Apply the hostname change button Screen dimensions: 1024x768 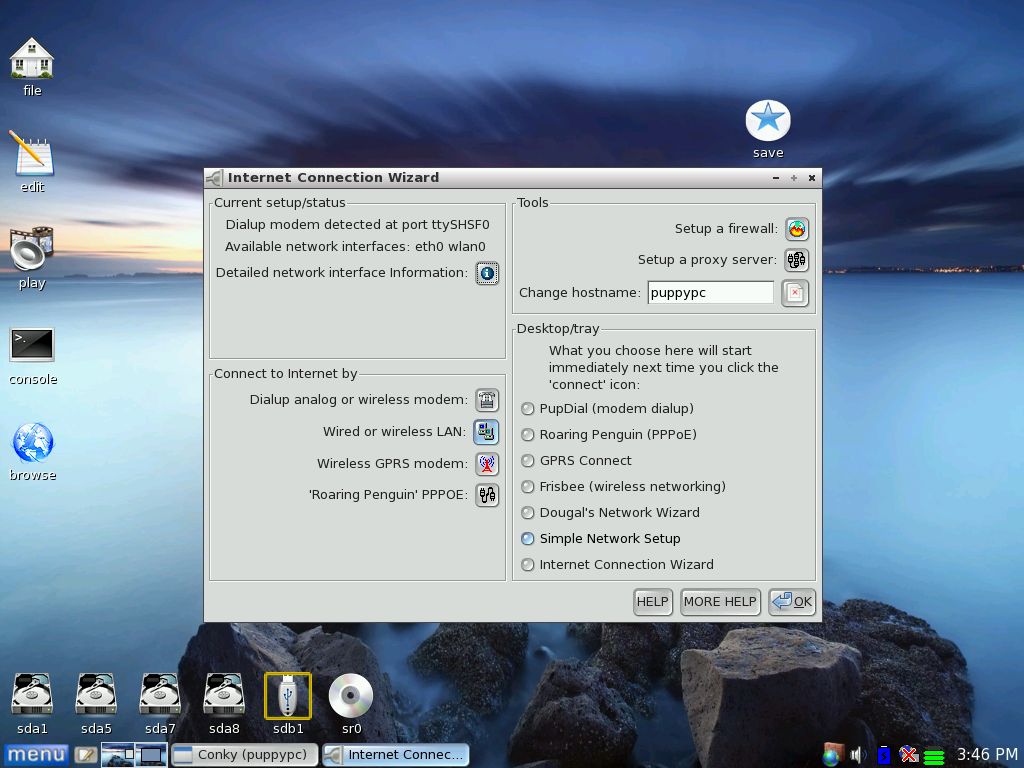795,293
